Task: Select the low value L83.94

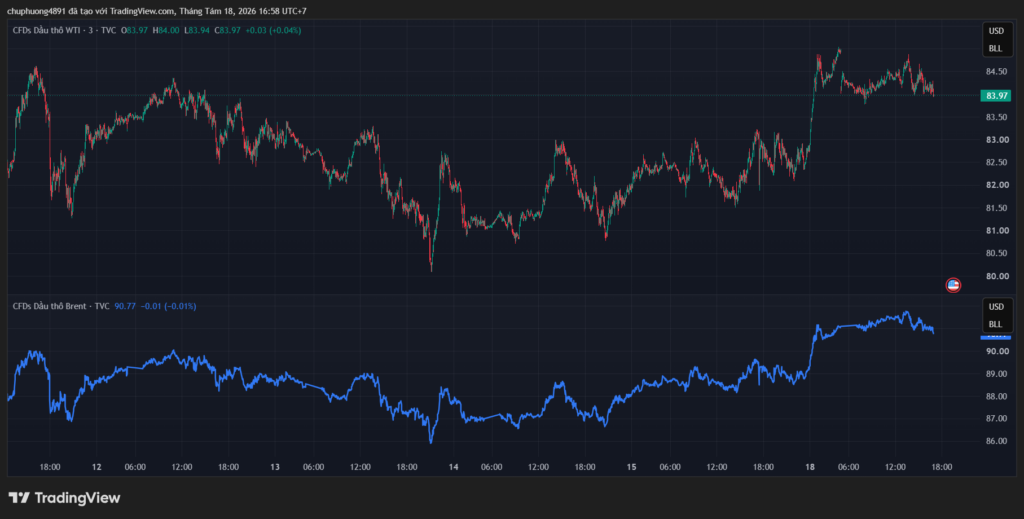Action: (x=197, y=30)
